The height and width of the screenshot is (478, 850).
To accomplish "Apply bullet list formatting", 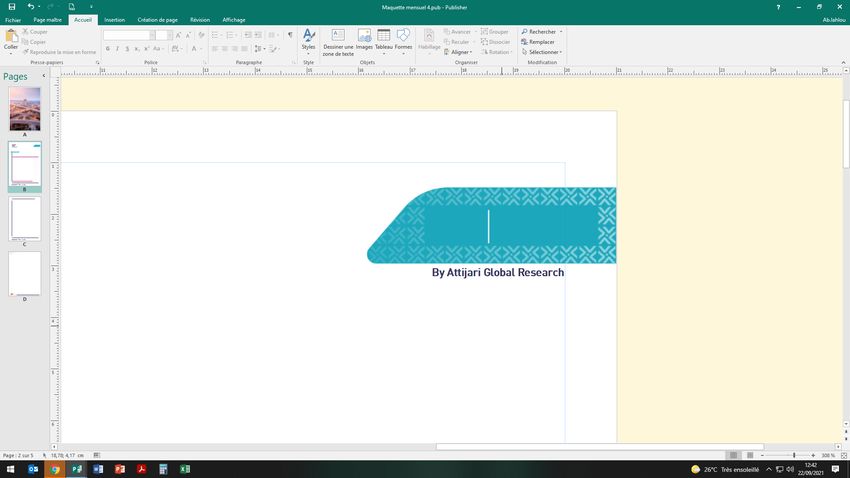I will (216, 35).
